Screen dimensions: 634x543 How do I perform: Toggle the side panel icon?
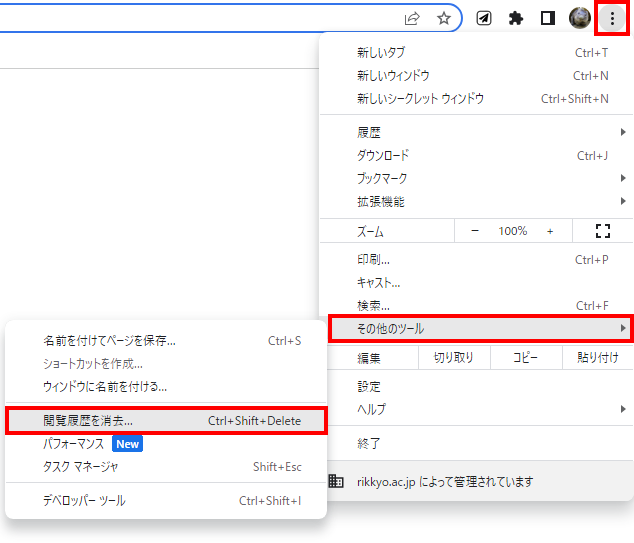point(548,18)
